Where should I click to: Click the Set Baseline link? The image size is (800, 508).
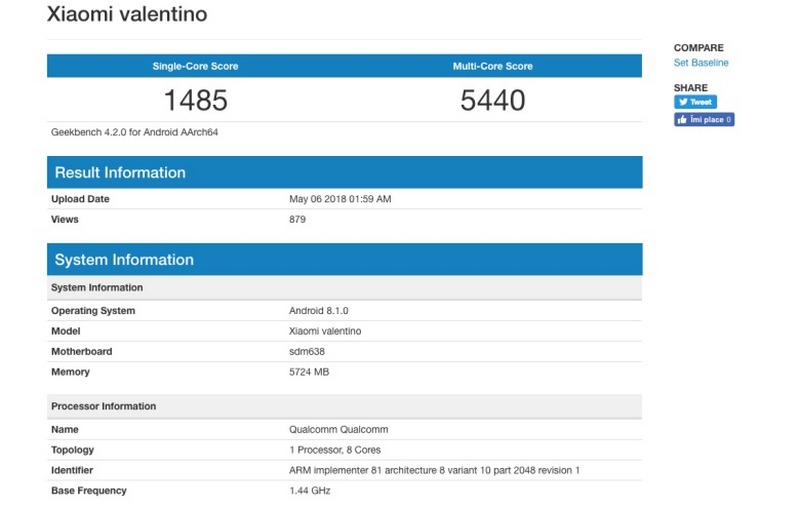701,63
